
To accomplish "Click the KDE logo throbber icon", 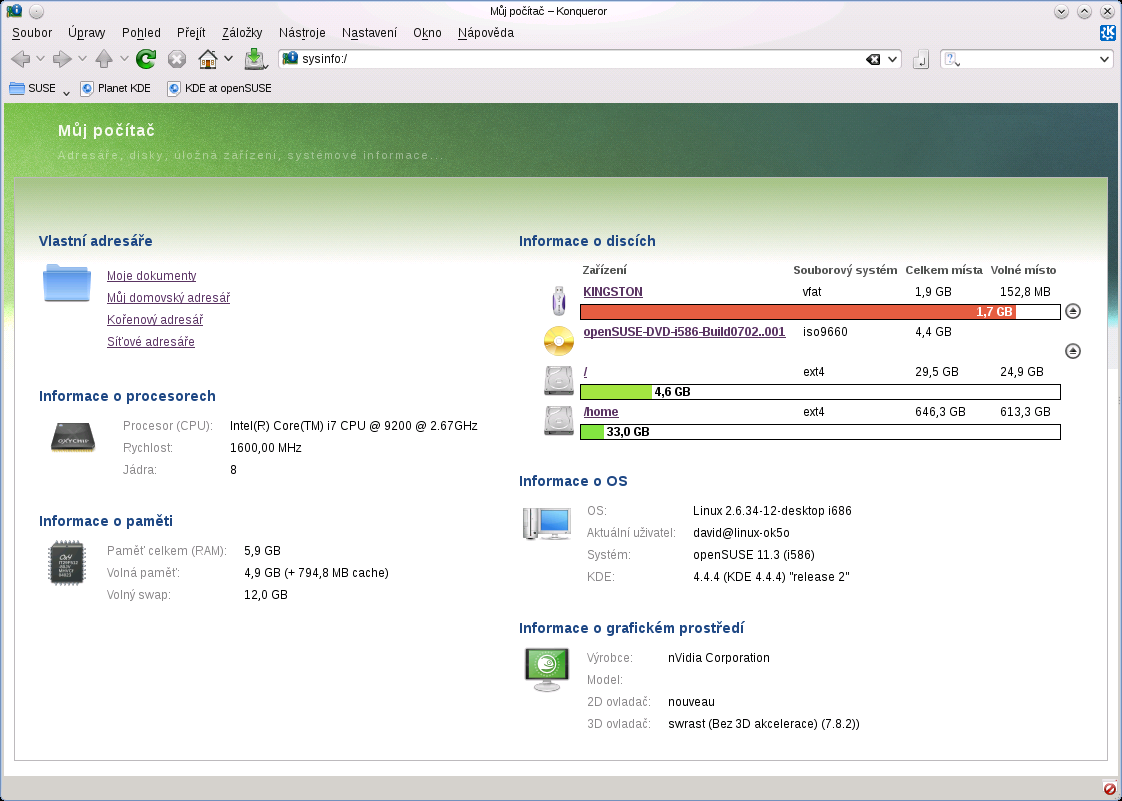I will point(1108,32).
